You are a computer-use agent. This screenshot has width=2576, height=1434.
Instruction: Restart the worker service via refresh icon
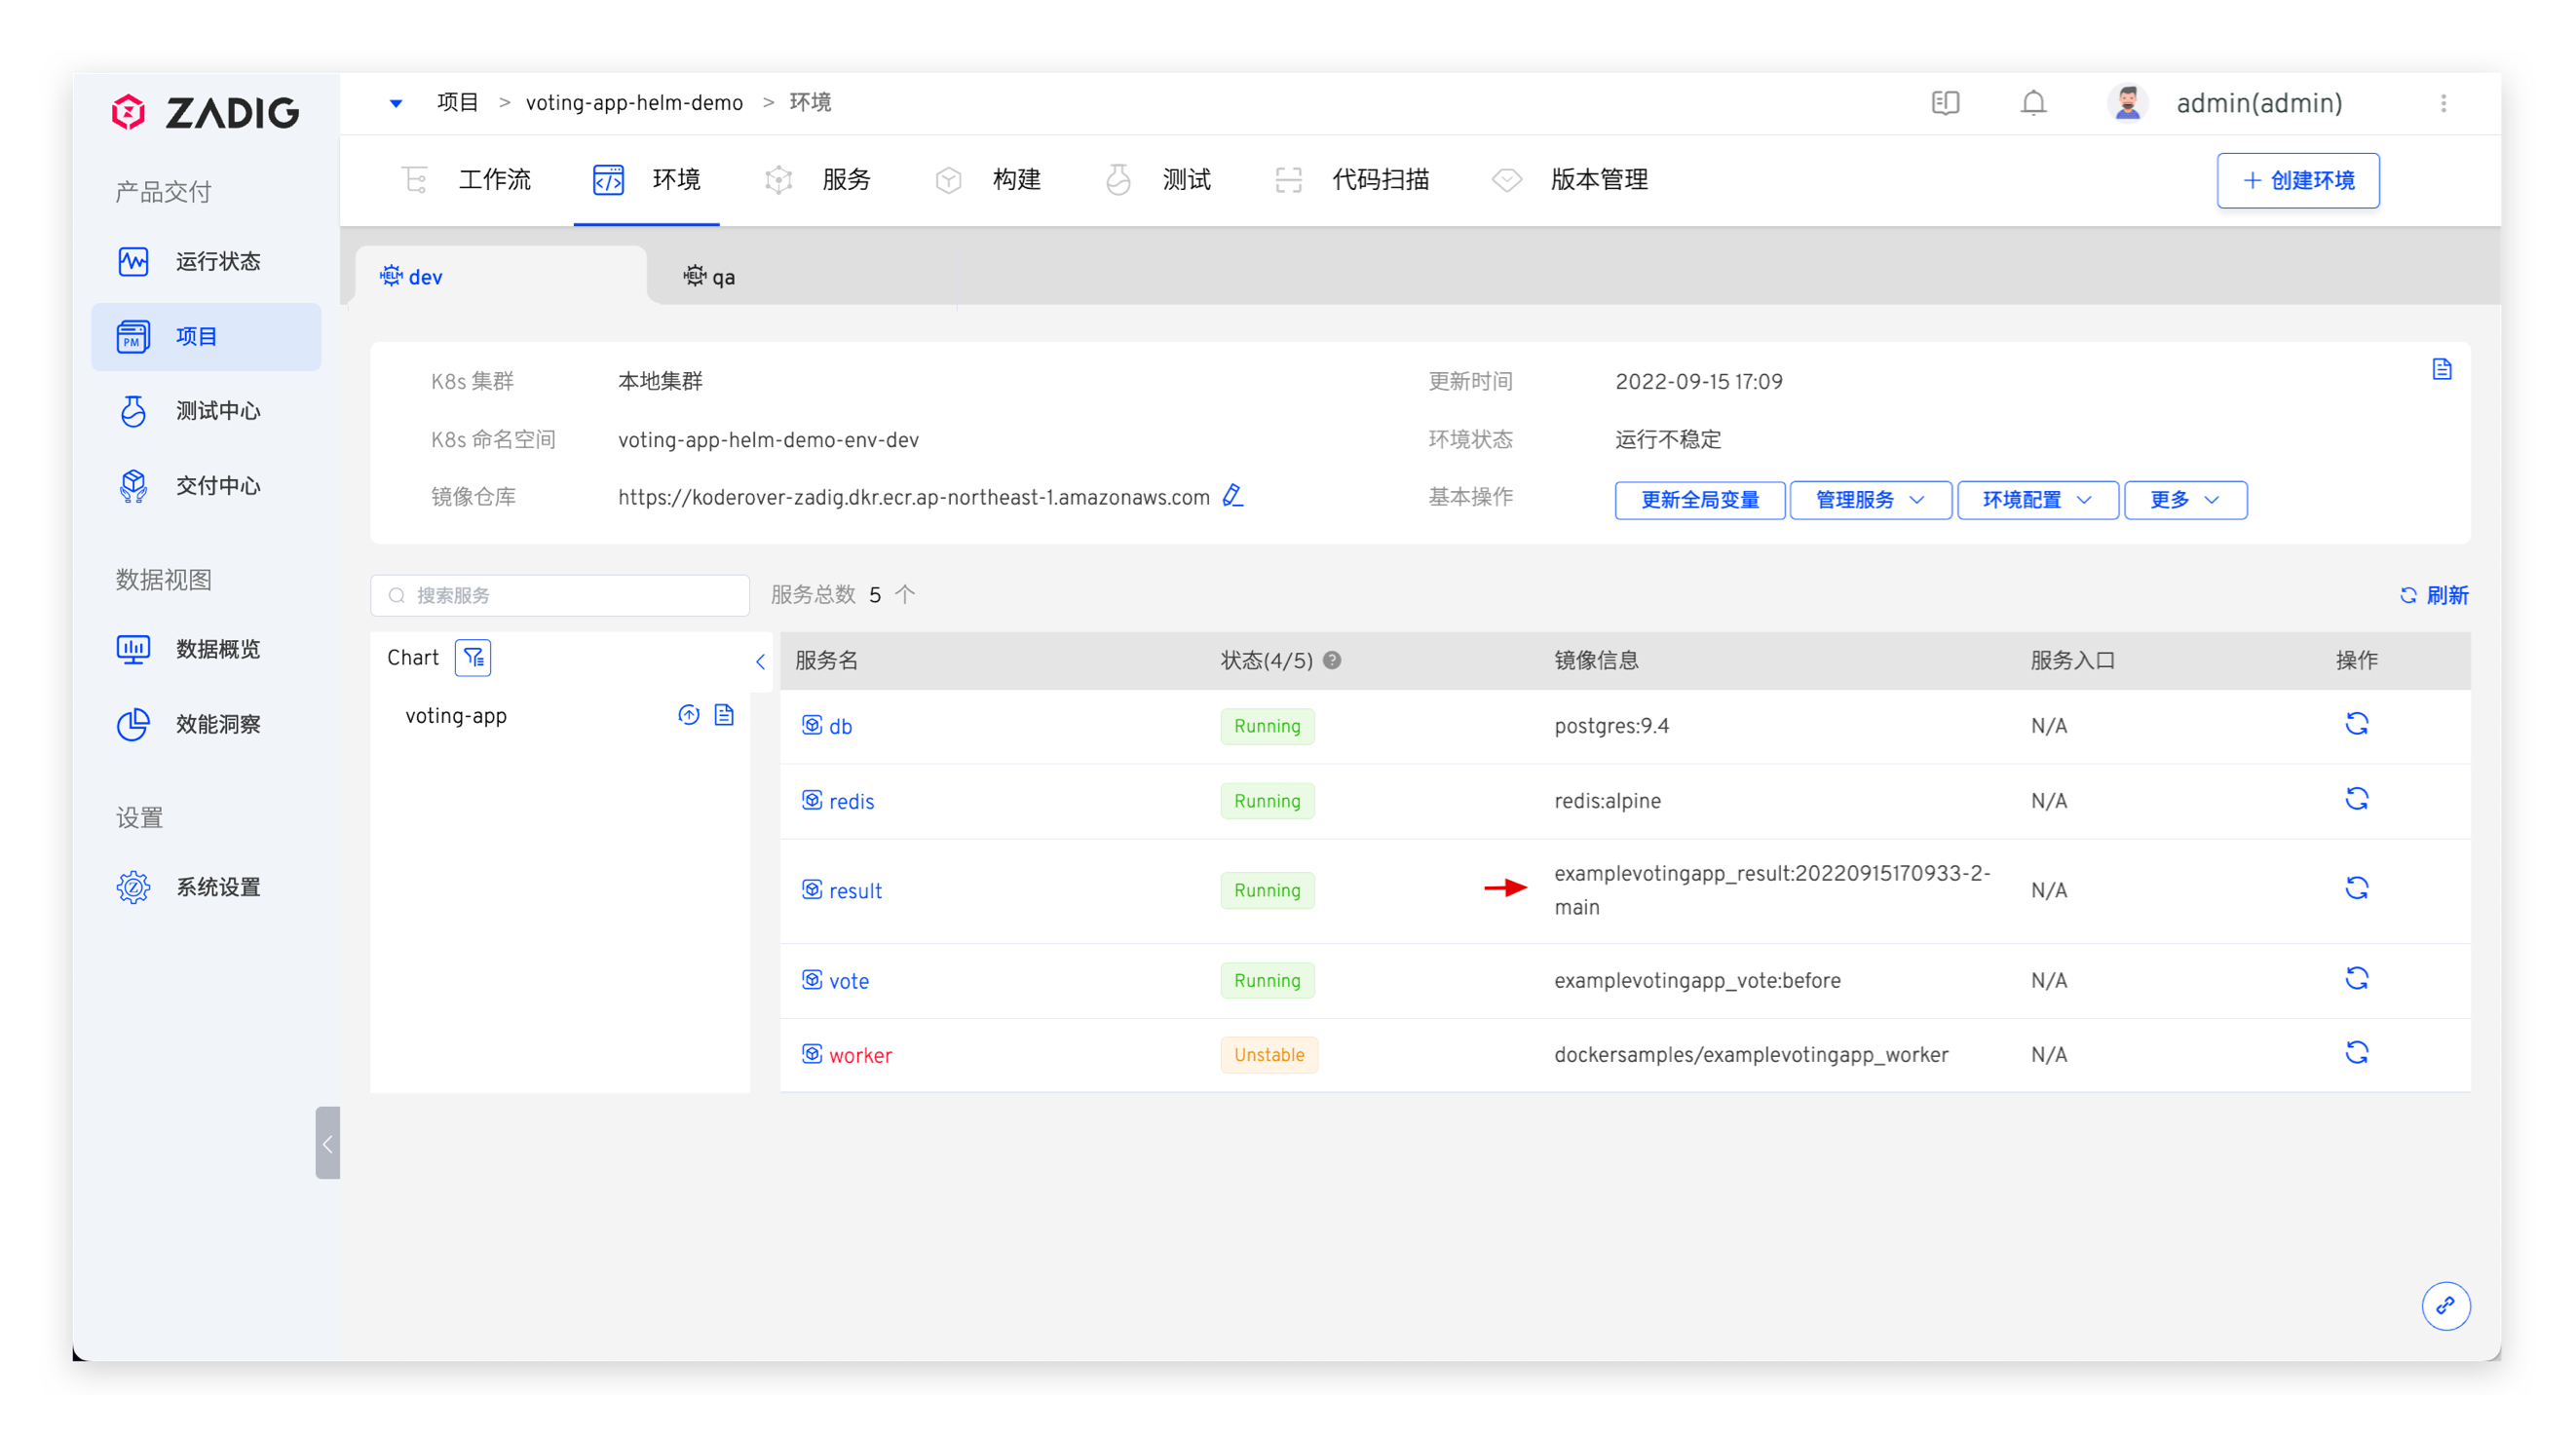point(2356,1053)
